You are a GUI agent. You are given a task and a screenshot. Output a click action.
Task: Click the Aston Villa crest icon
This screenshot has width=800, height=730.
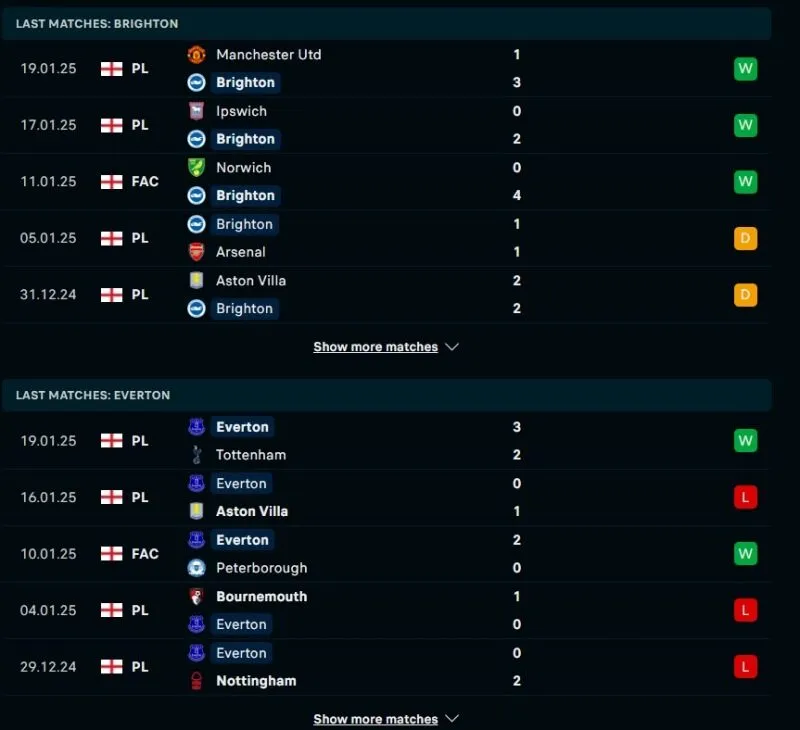[x=196, y=281]
